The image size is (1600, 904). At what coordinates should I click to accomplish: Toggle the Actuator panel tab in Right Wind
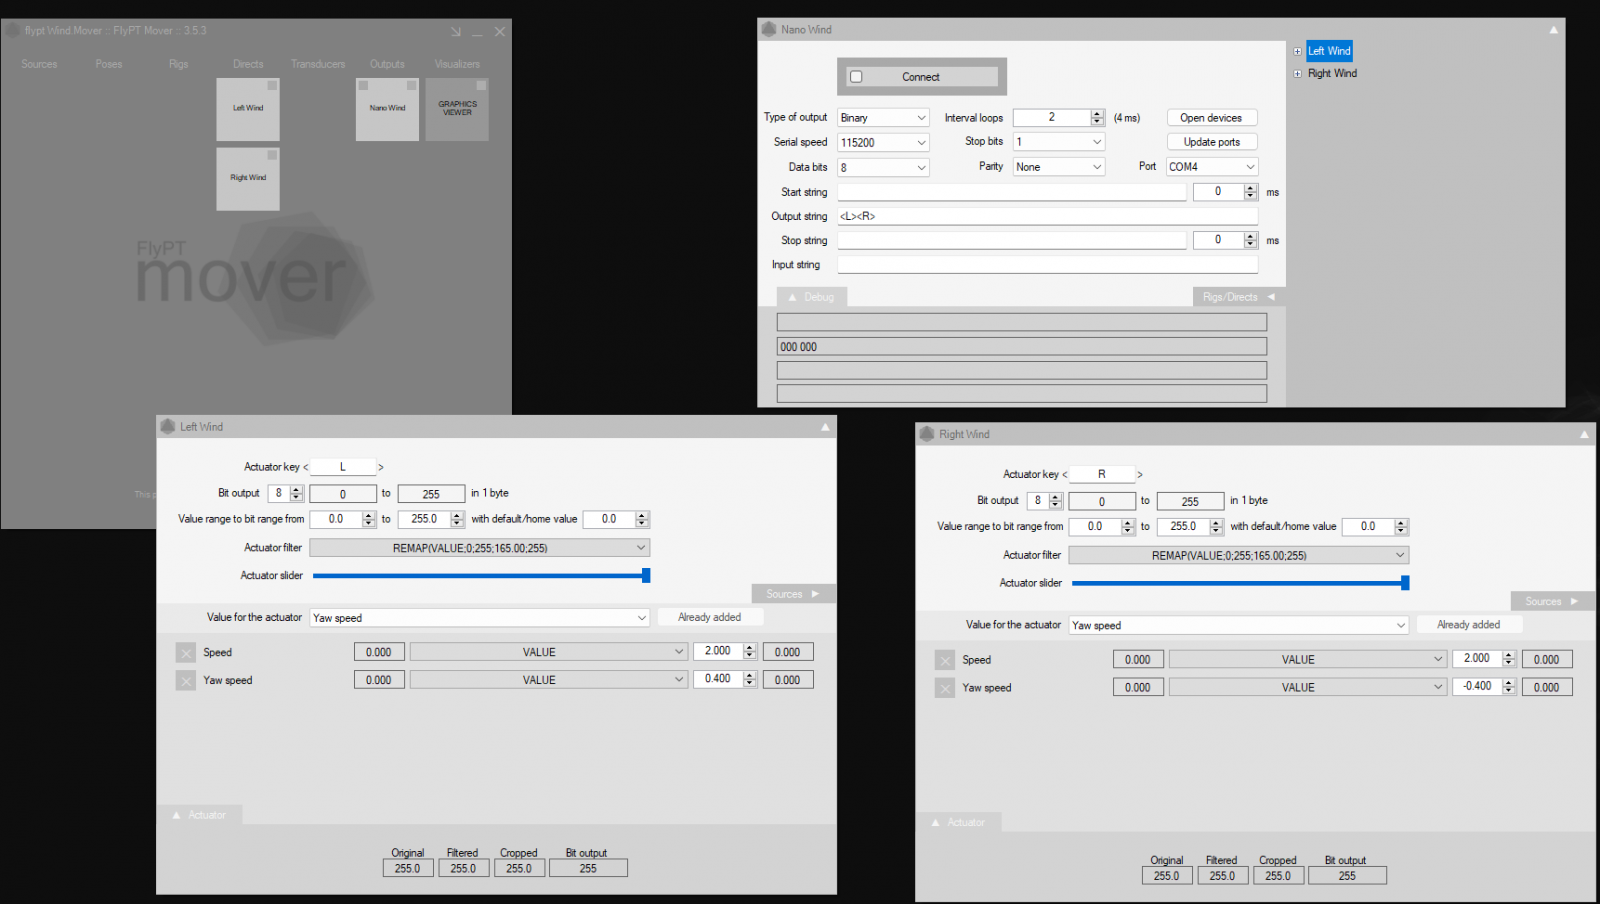(x=959, y=822)
